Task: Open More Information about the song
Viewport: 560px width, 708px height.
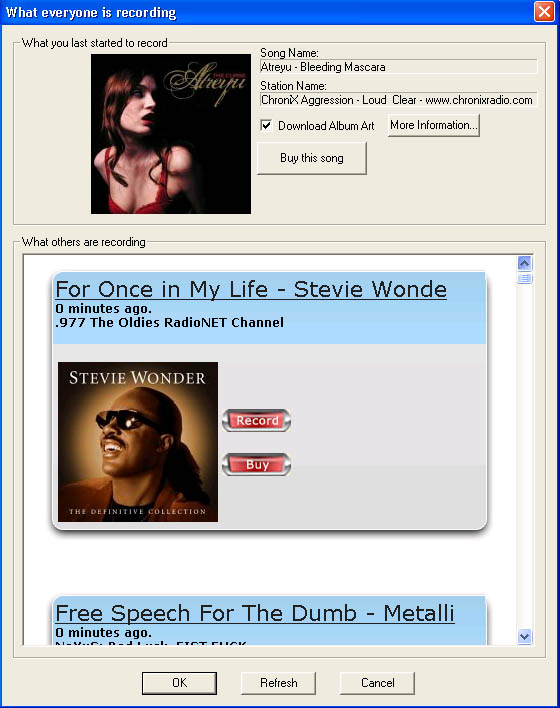Action: [x=434, y=125]
